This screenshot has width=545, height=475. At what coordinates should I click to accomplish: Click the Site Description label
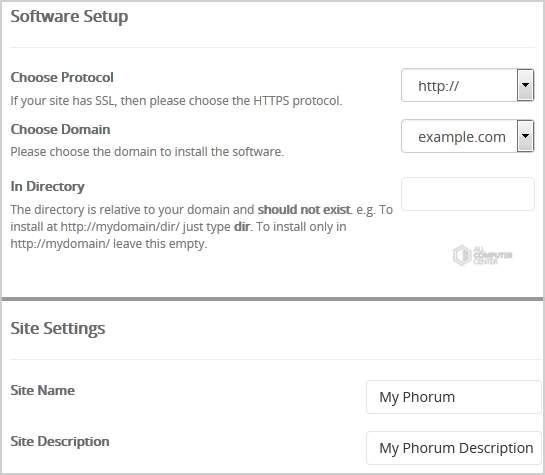pyautogui.click(x=60, y=441)
